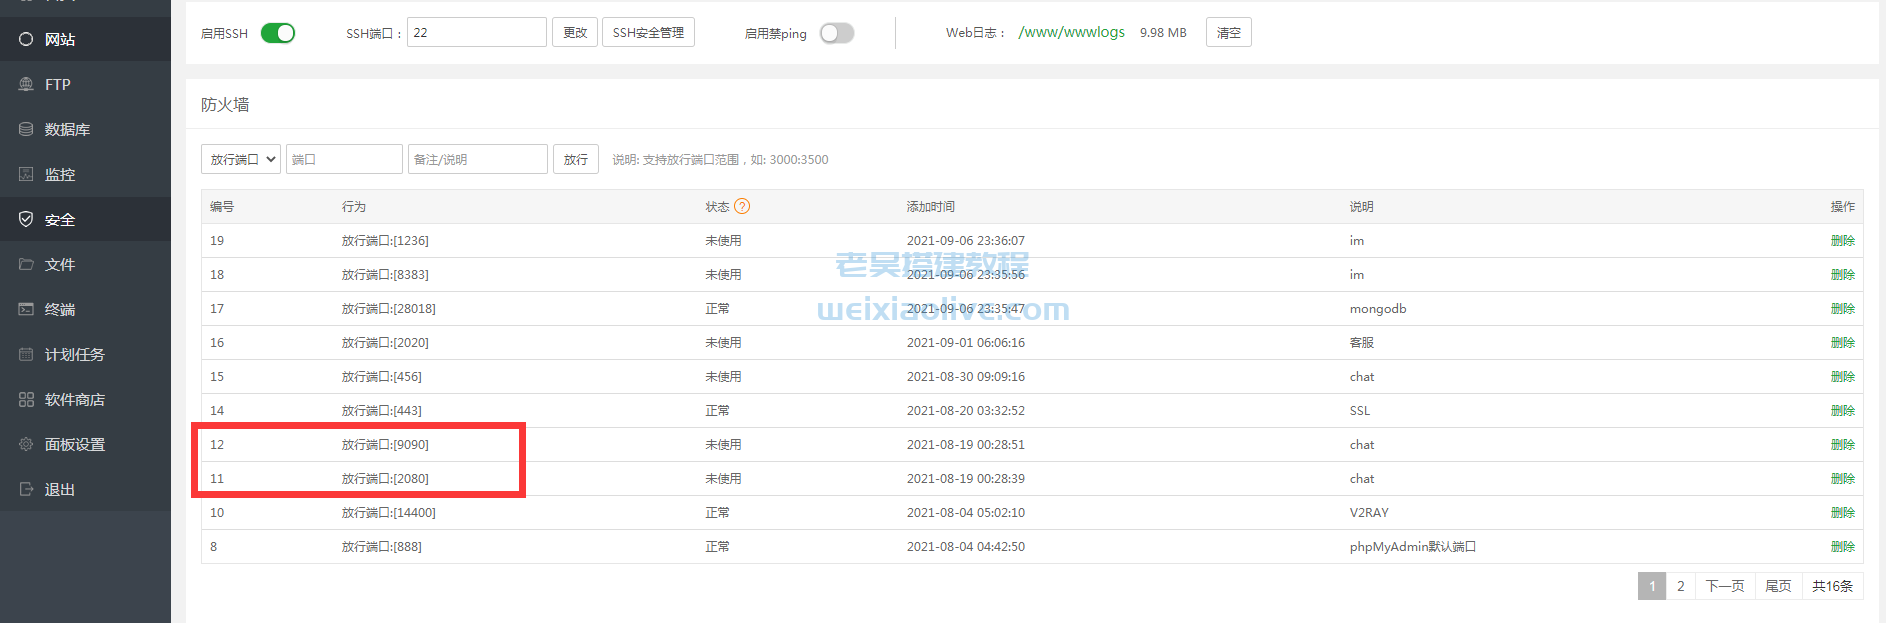Image resolution: width=1886 pixels, height=623 pixels.
Task: Delete firewall rule for port 8383
Action: pos(1843,274)
